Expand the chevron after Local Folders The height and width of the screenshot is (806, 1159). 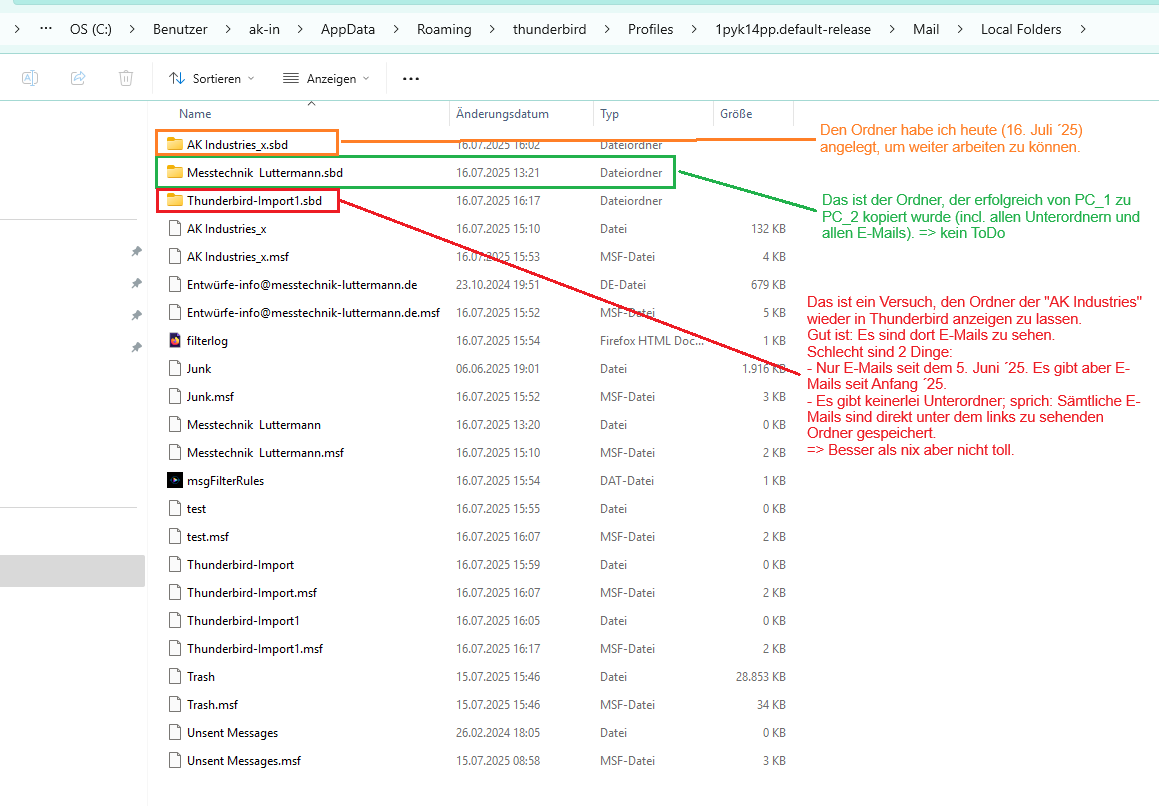[x=1083, y=29]
